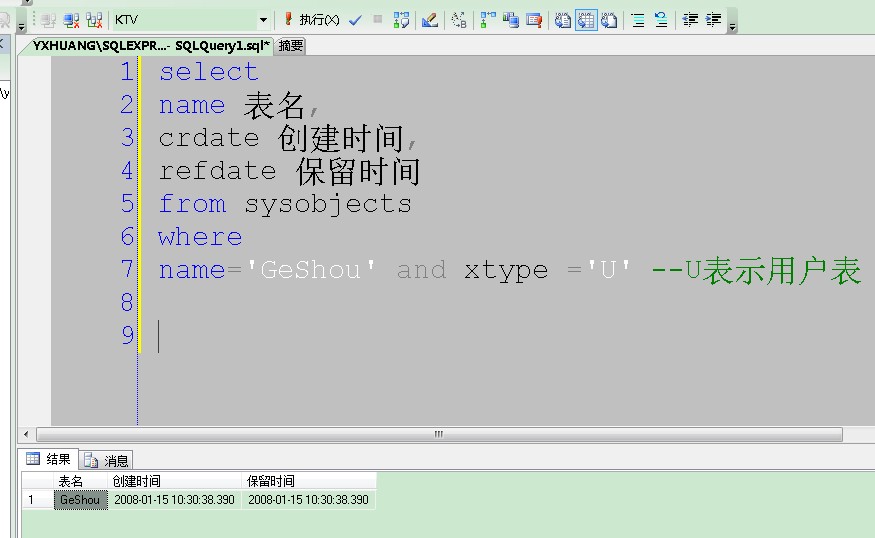Click the Change Connection icon
This screenshot has height=538, width=875.
(94, 20)
